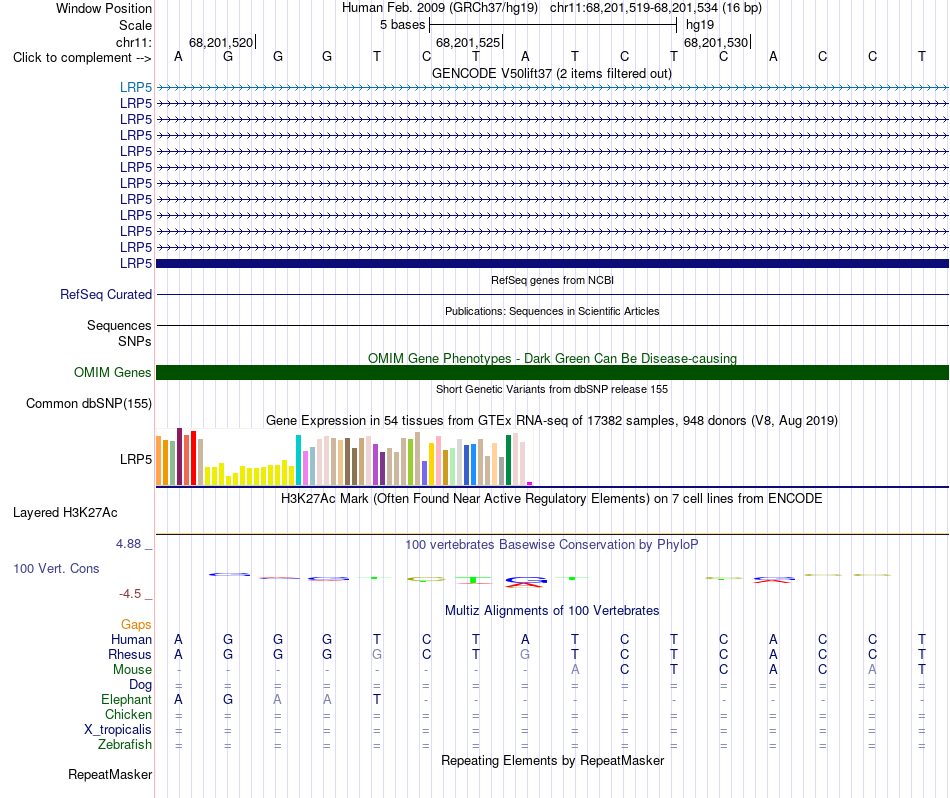Click the Mouse alignment row label
950x798 pixels.
132,670
